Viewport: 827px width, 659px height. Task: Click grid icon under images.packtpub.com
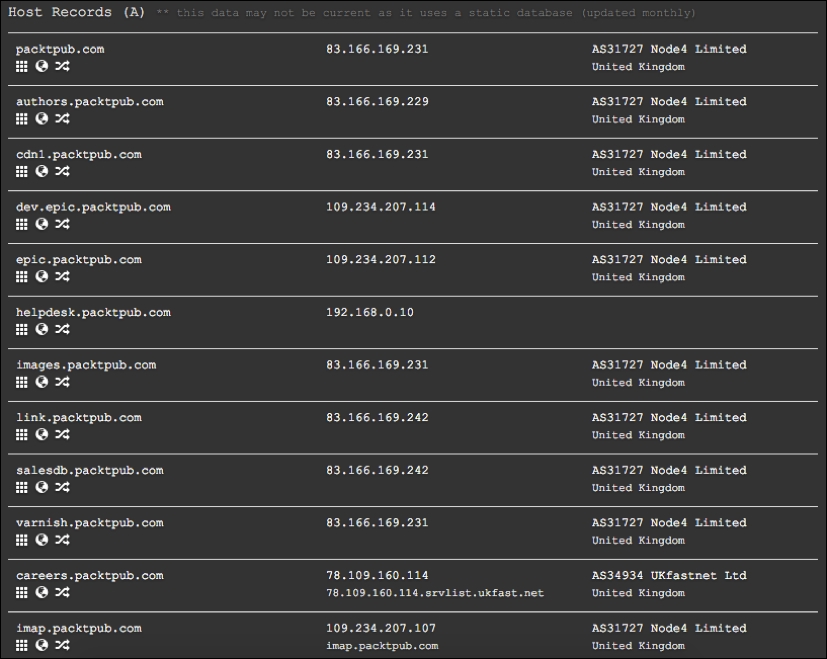(22, 382)
